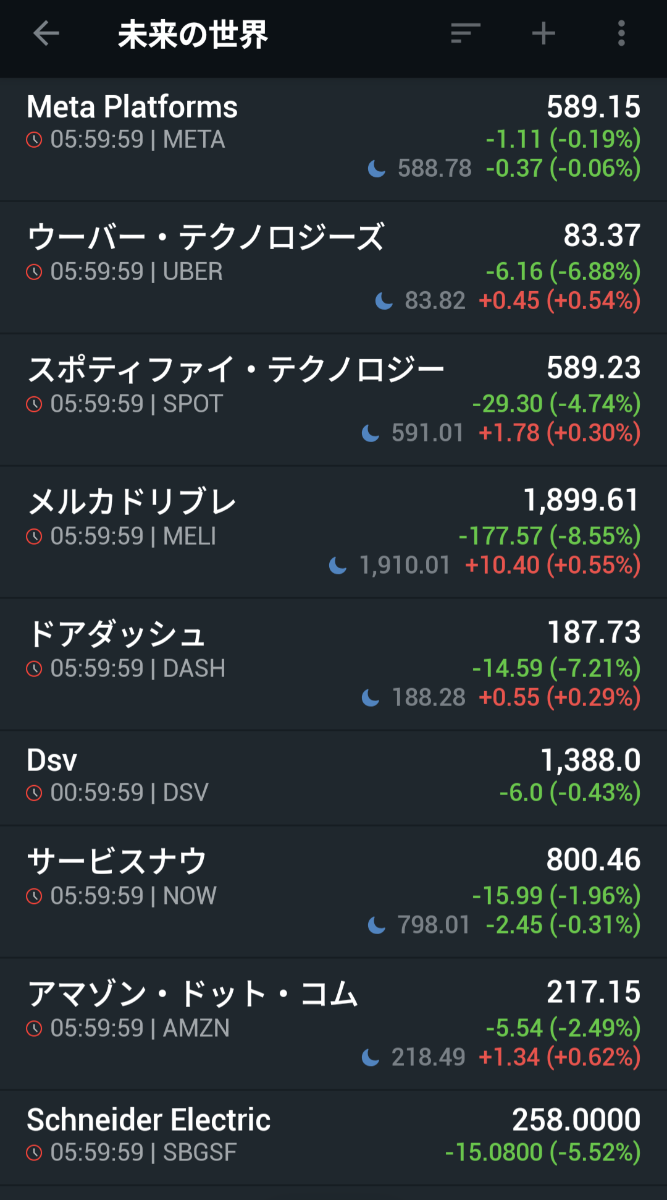Tap the 未来の世界 watchlist title
The height and width of the screenshot is (1200, 667).
click(x=193, y=35)
